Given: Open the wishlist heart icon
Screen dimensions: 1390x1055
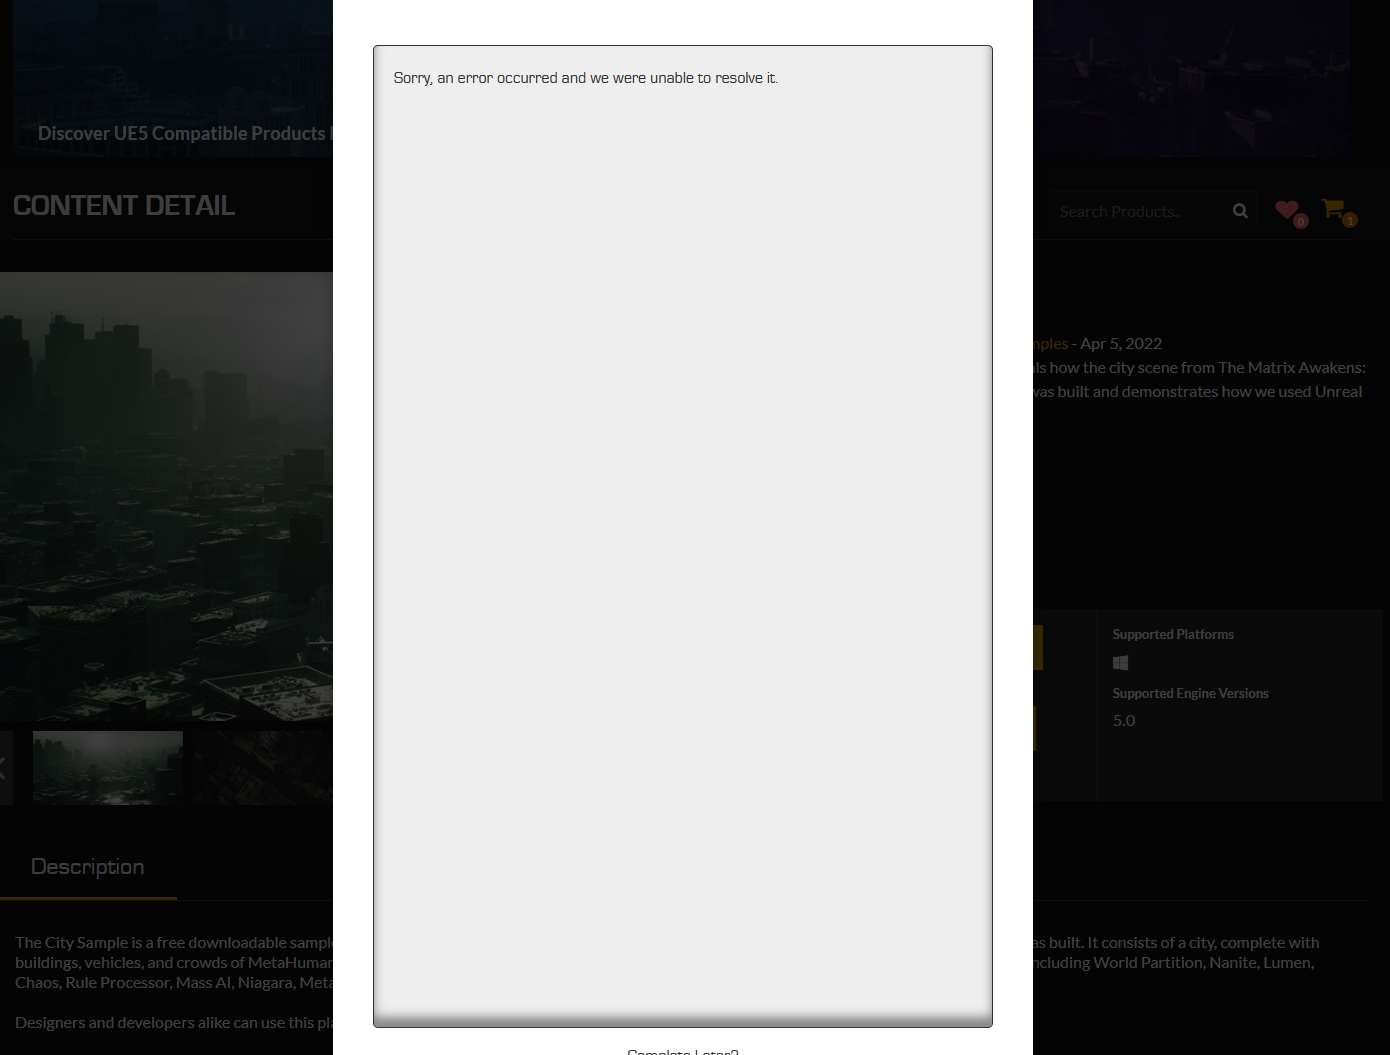Looking at the screenshot, I should [x=1287, y=210].
